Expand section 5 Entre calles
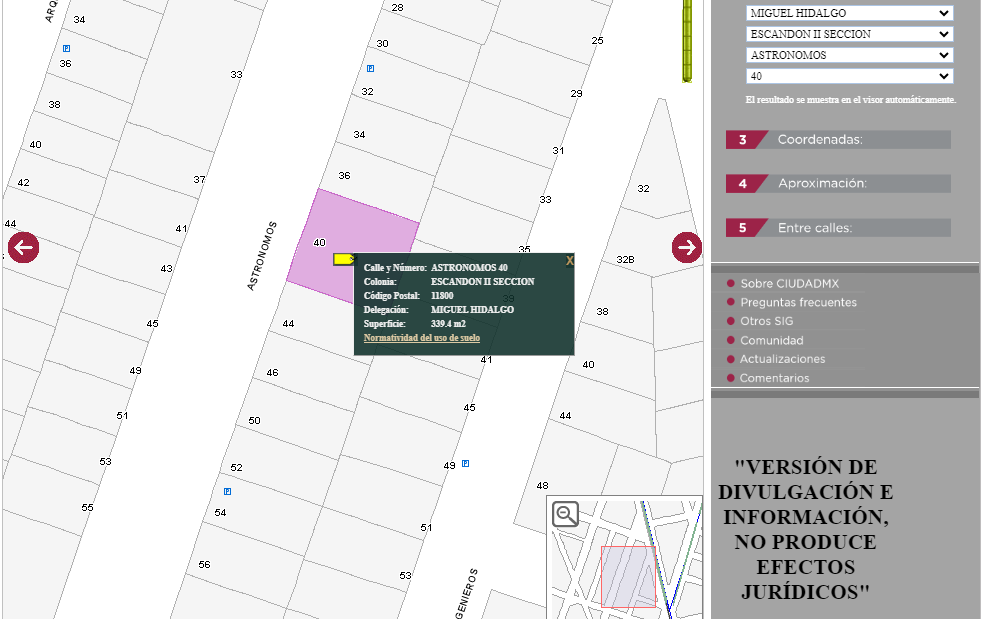This screenshot has width=981, height=619. click(838, 228)
